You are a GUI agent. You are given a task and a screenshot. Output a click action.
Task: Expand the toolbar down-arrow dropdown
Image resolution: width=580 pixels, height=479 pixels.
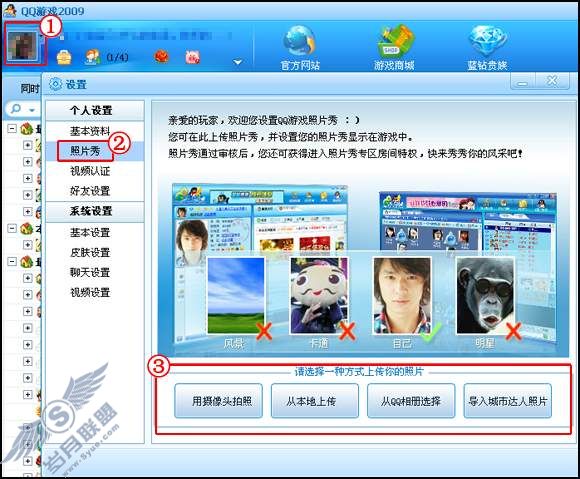pos(238,62)
